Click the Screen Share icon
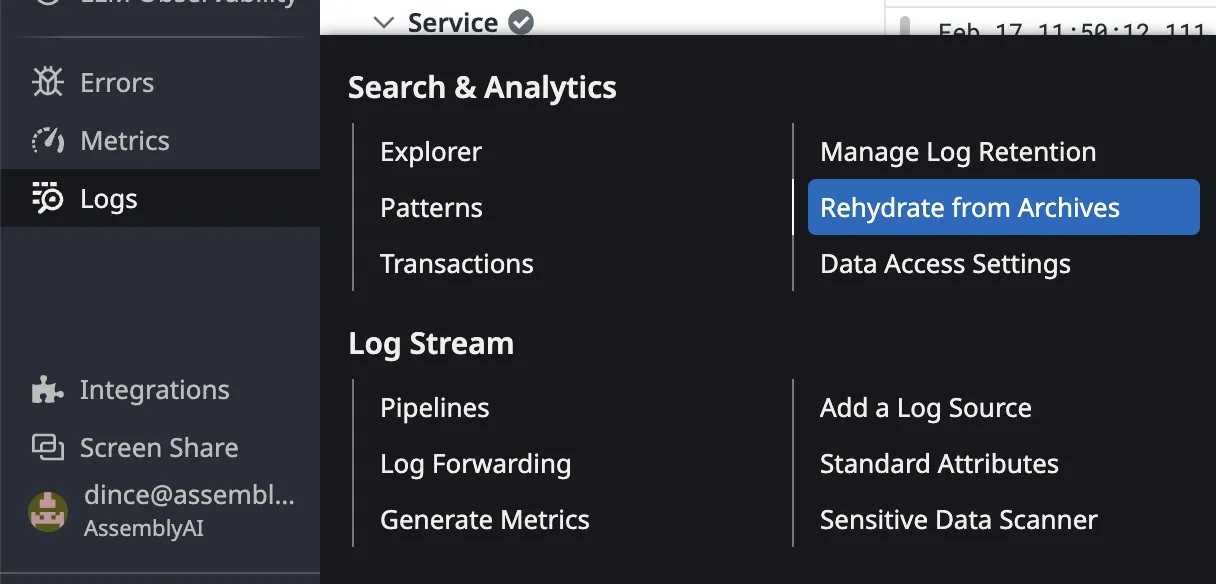This screenshot has width=1216, height=584. click(x=47, y=448)
